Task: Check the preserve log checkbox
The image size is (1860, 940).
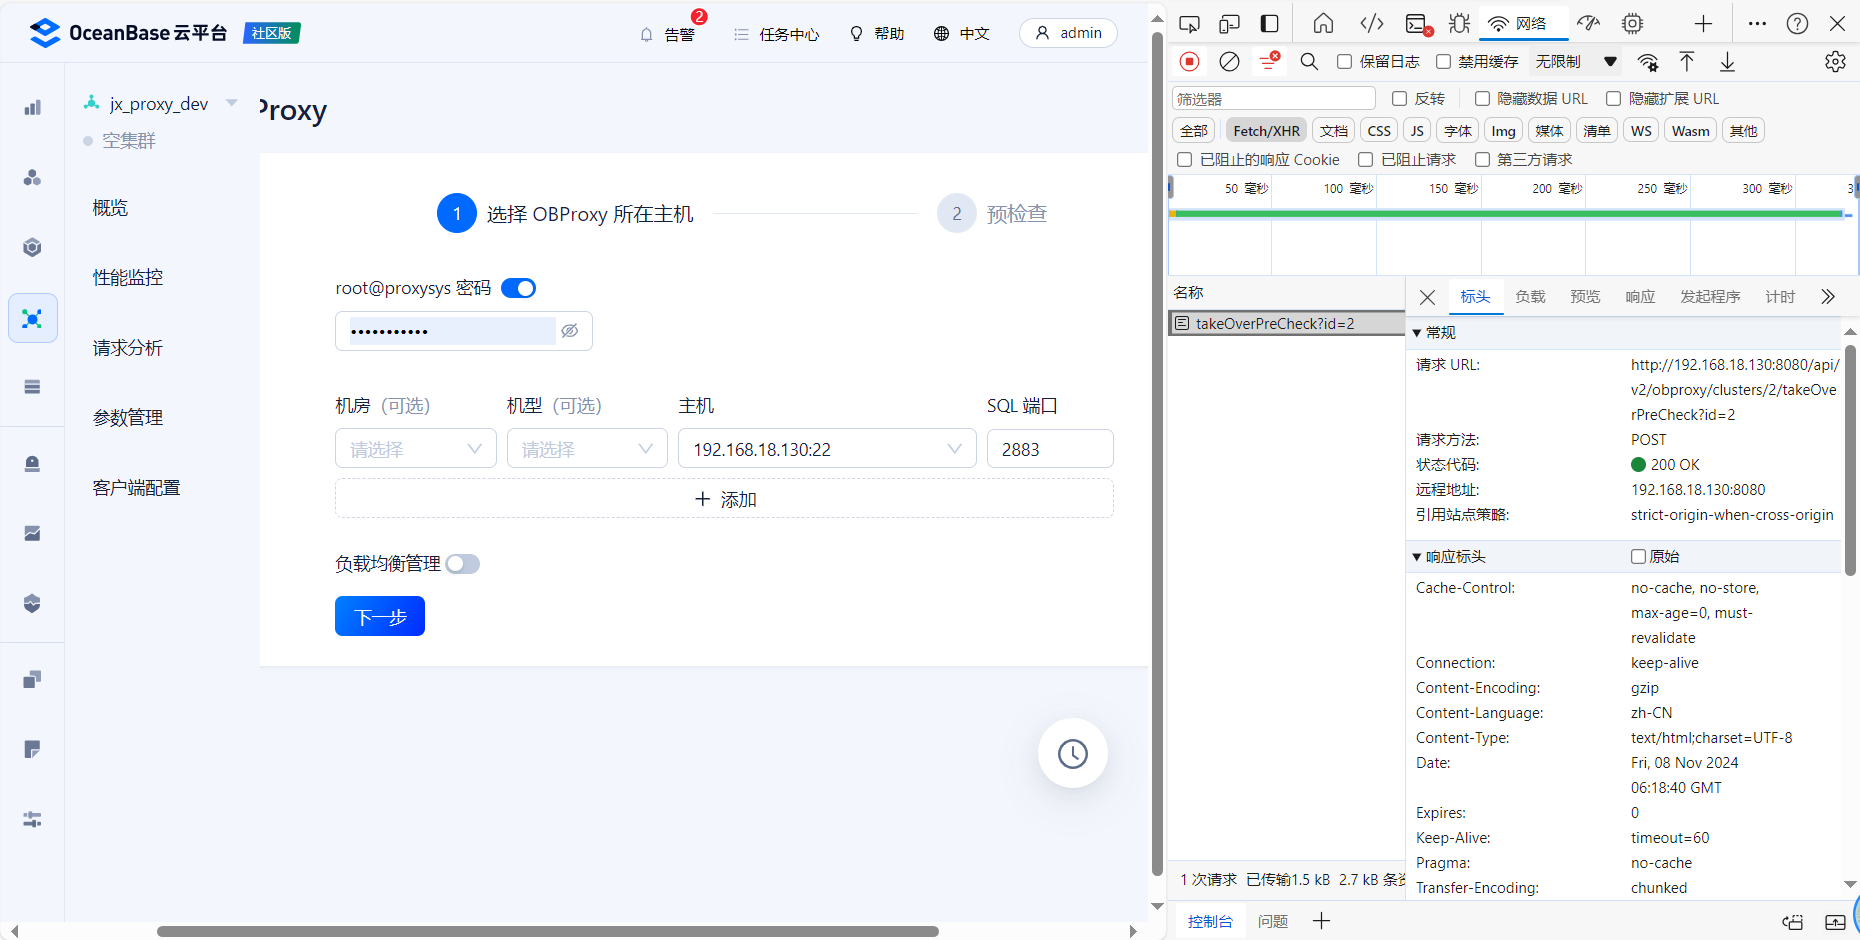Action: [x=1345, y=62]
